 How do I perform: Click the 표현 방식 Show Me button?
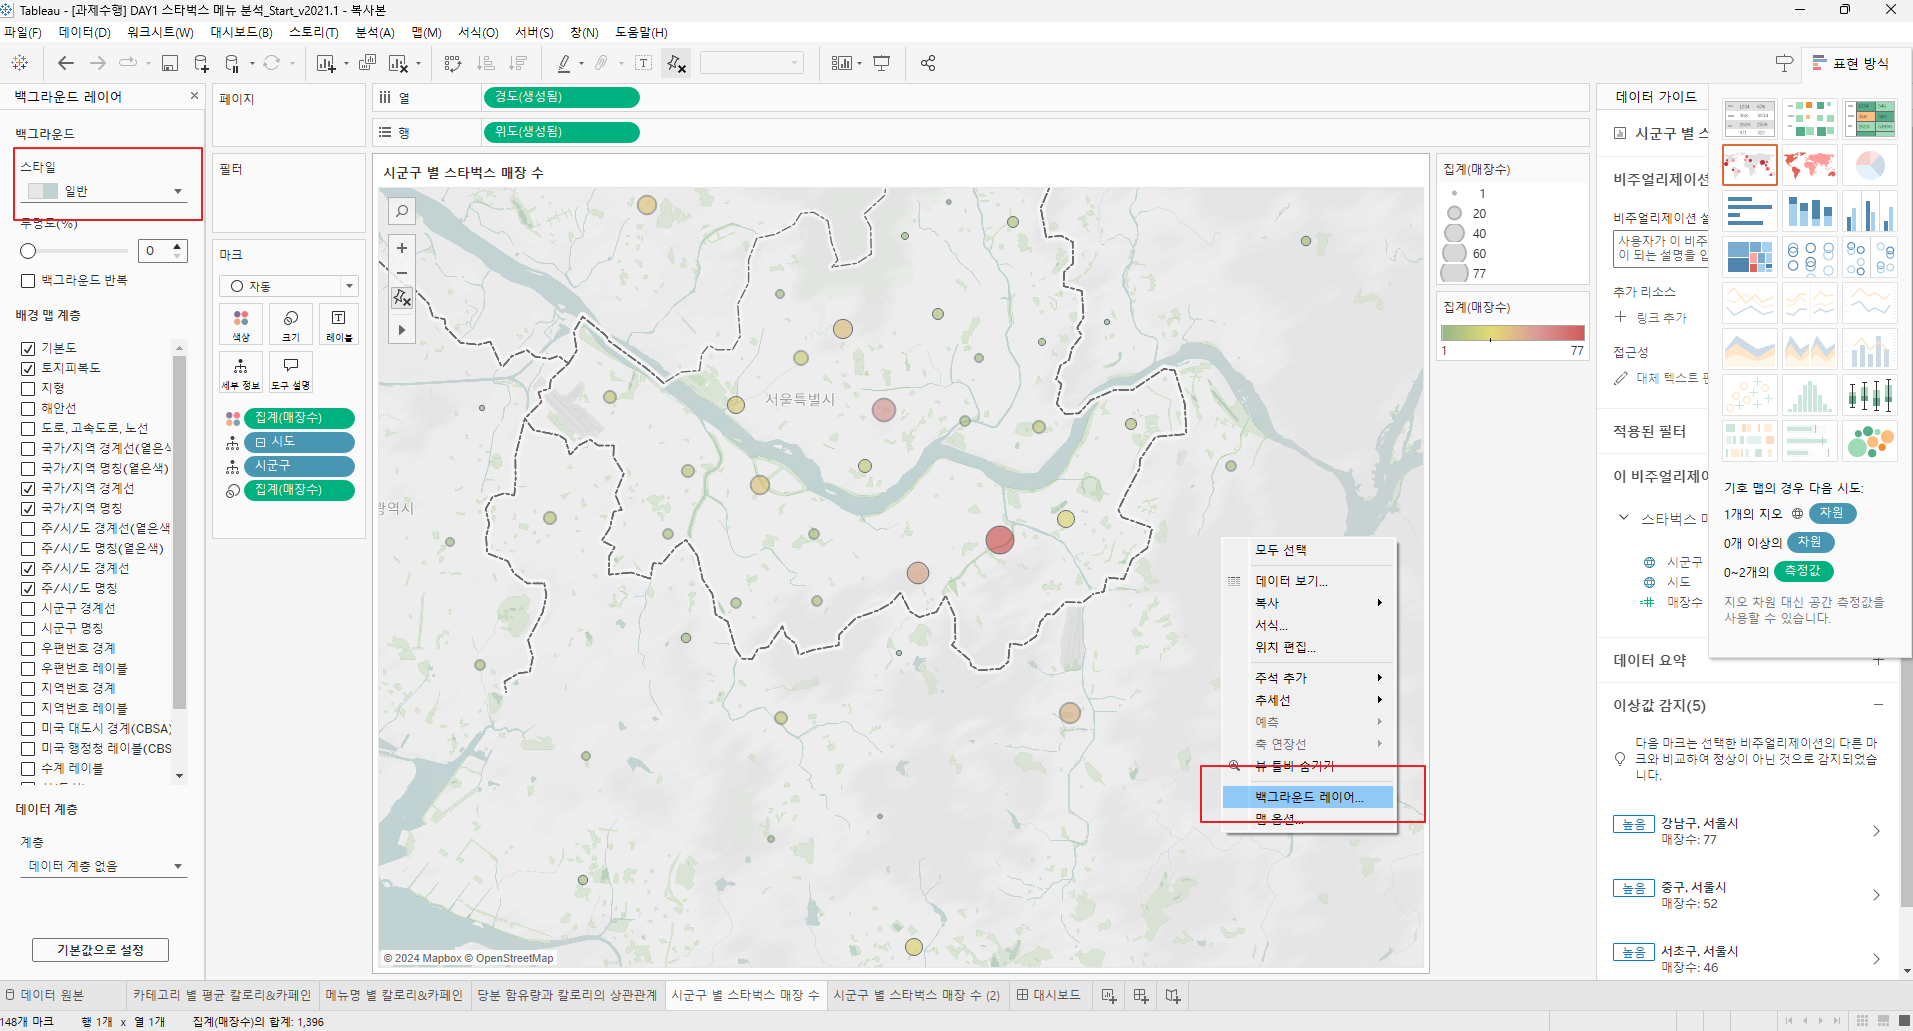[x=1851, y=63]
